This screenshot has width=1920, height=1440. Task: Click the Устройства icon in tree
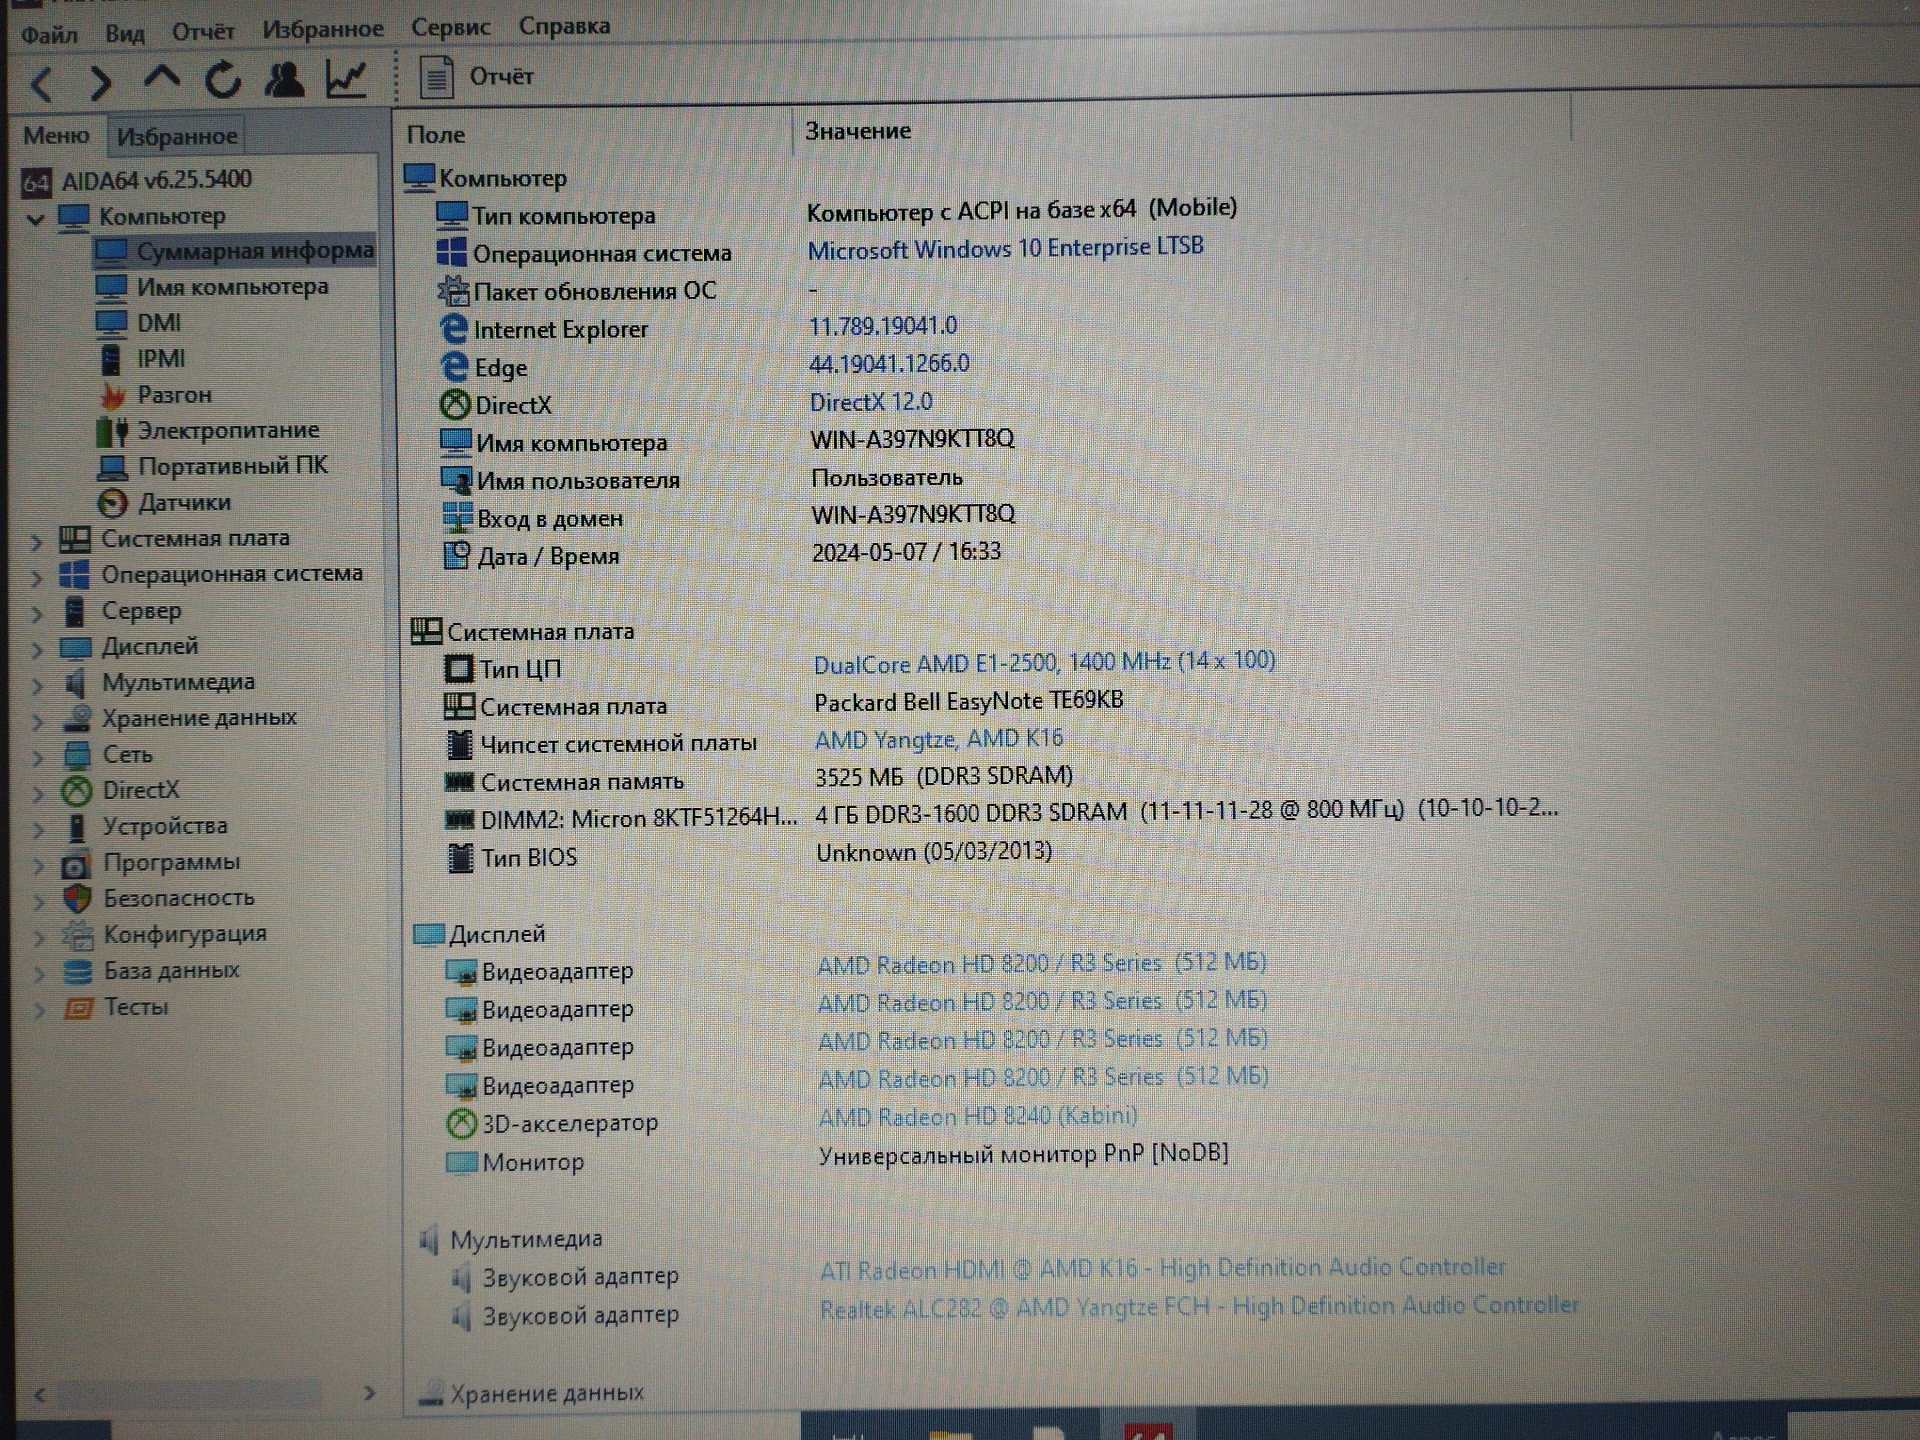click(x=76, y=828)
